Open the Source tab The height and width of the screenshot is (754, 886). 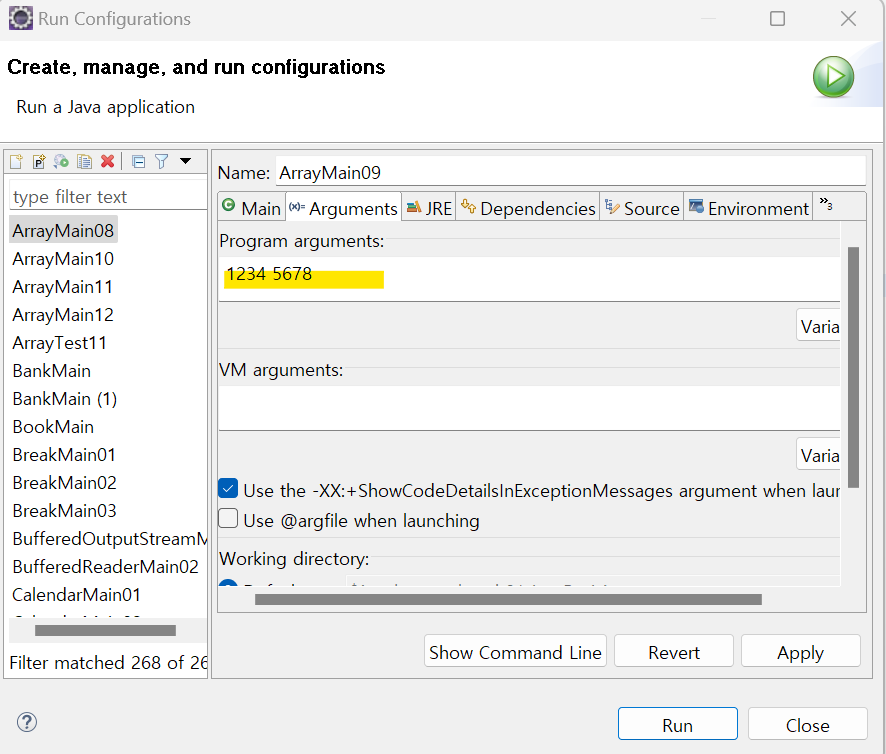point(642,208)
